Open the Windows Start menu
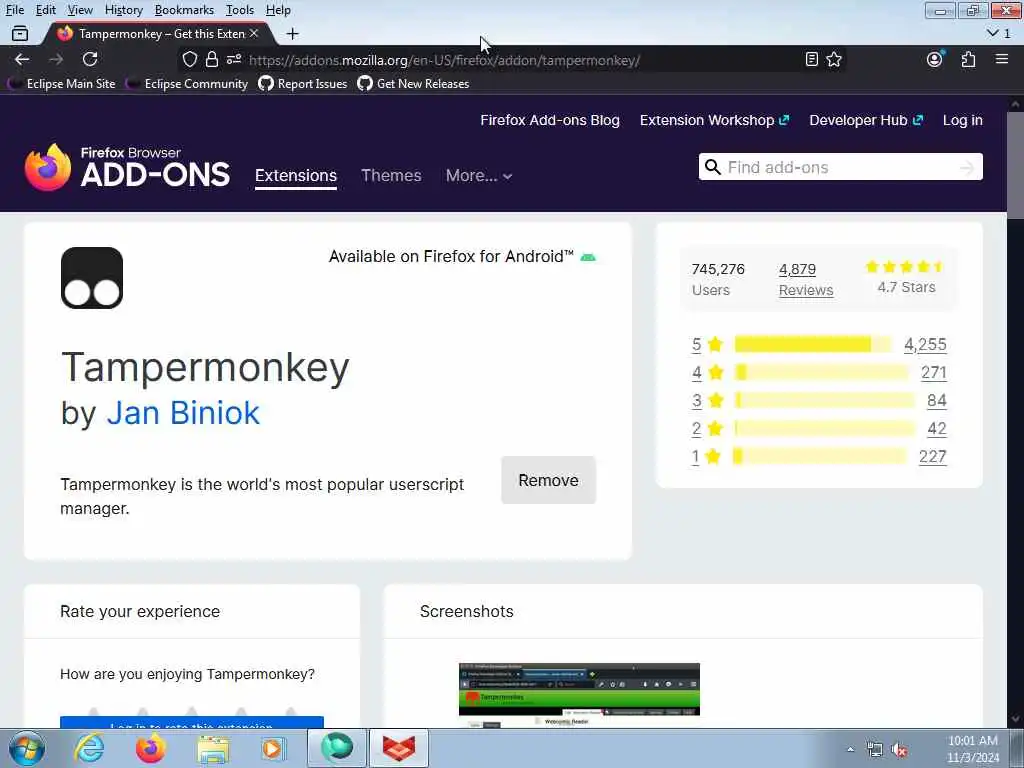The height and width of the screenshot is (768, 1024). [x=26, y=748]
